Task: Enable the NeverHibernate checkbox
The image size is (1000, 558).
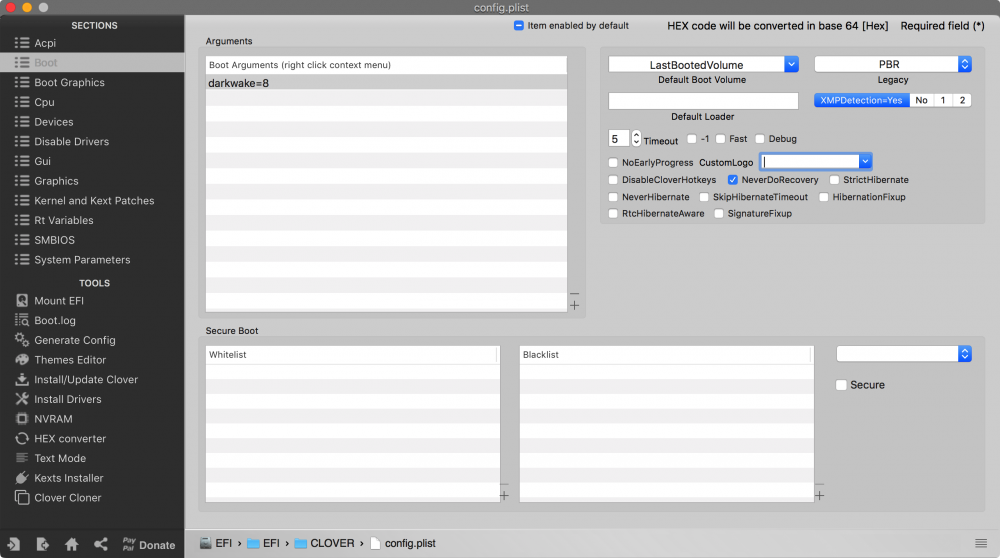Action: click(x=613, y=197)
